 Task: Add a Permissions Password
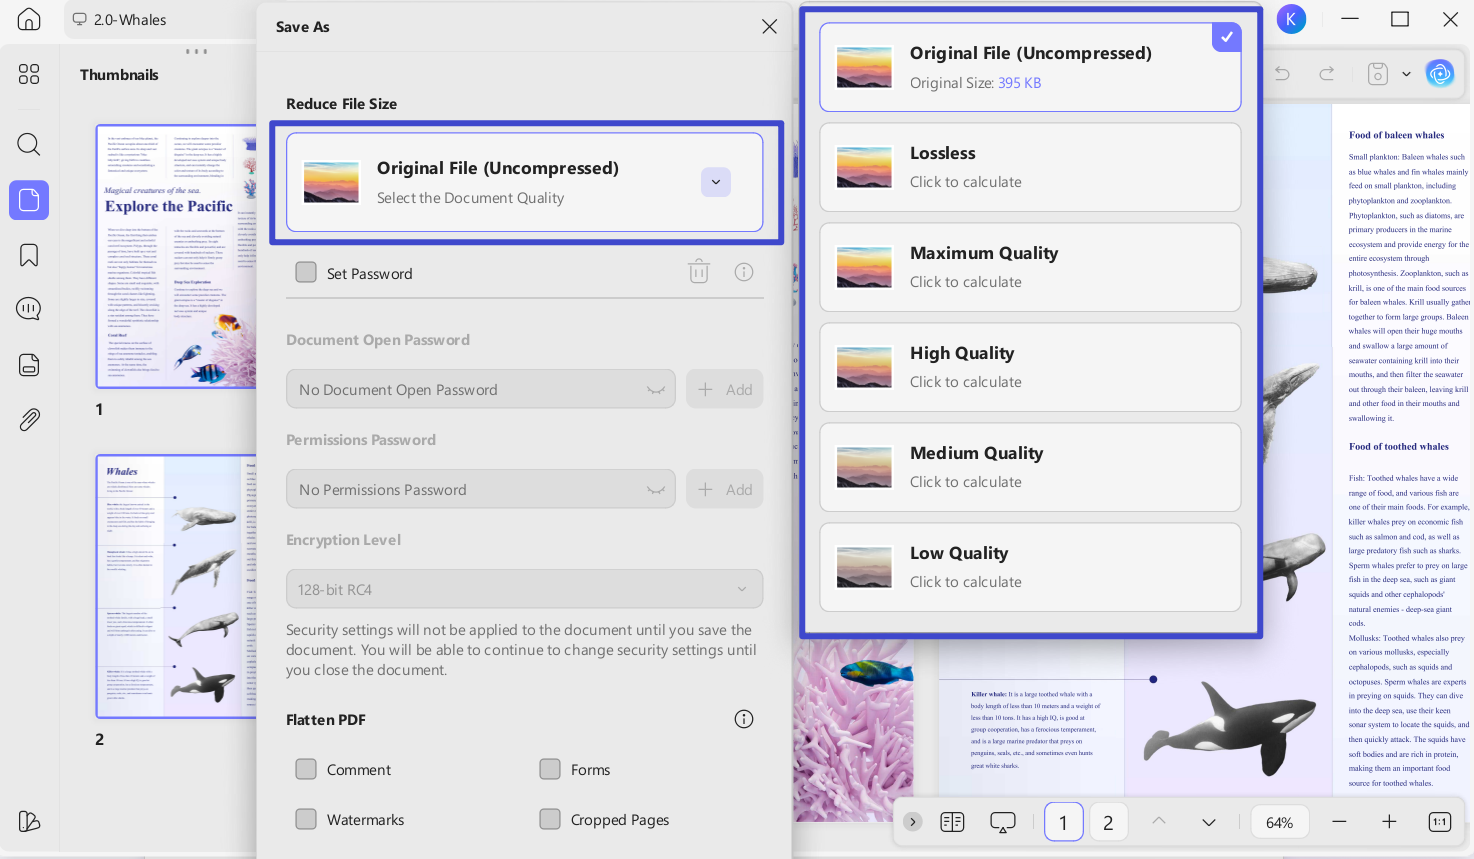coord(725,489)
